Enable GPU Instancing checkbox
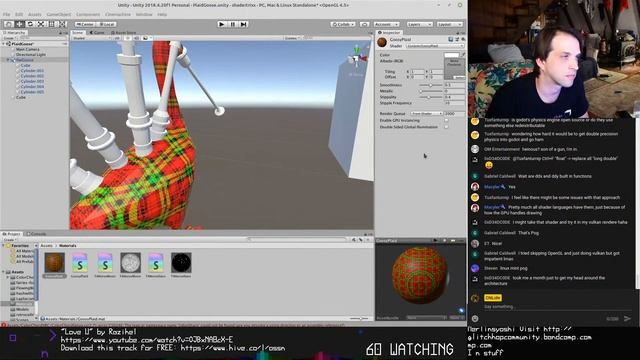 coord(446,120)
